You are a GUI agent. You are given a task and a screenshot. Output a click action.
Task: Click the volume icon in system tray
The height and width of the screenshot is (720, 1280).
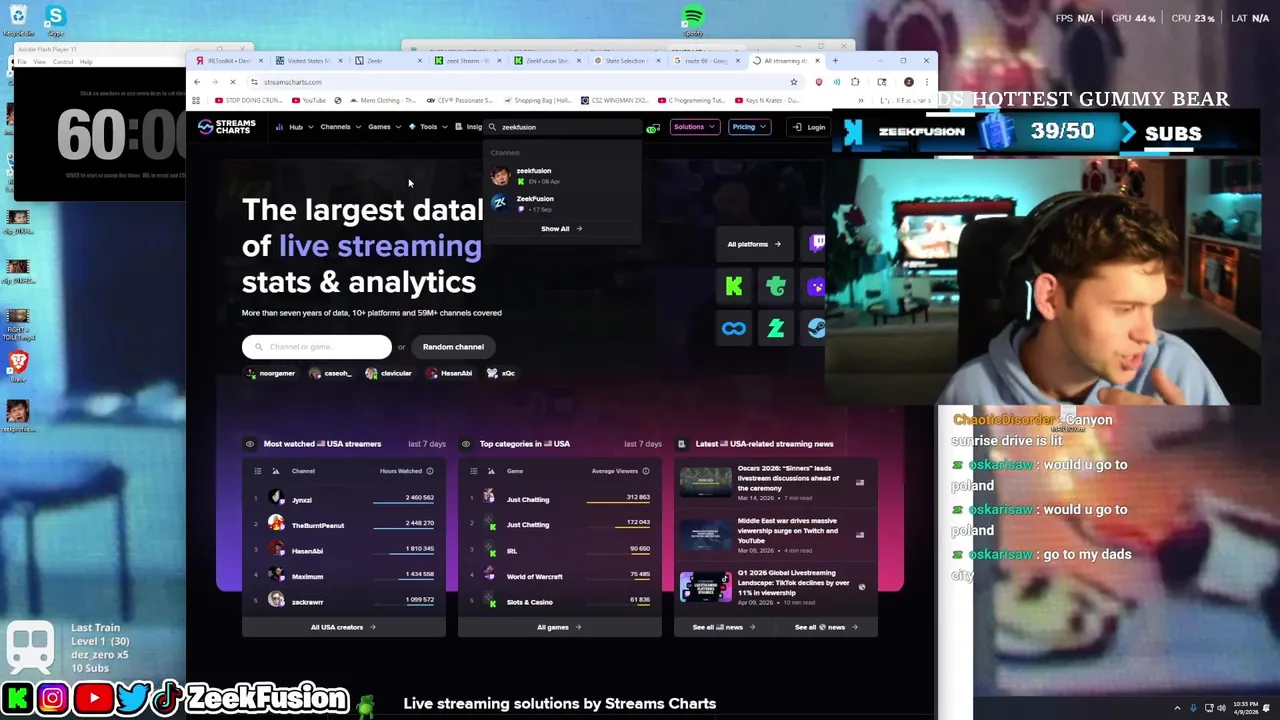point(1221,708)
